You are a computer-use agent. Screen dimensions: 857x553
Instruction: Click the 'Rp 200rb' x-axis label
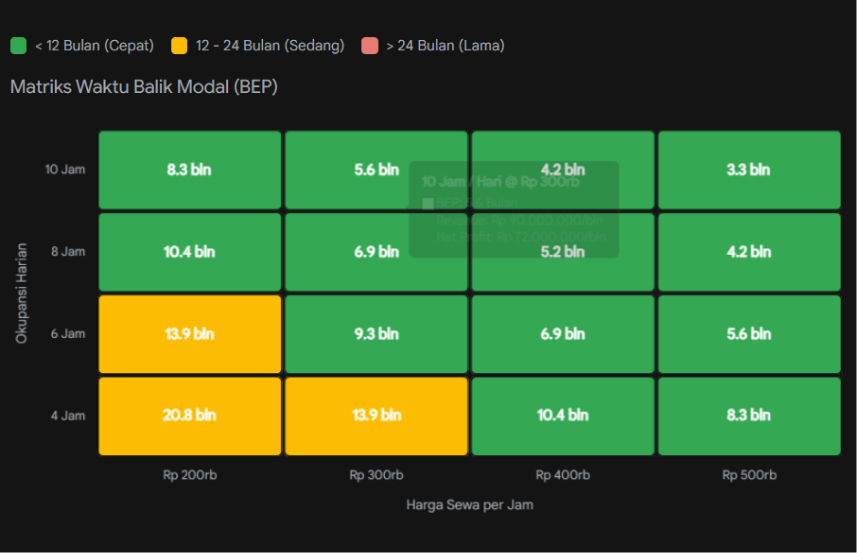[x=190, y=475]
